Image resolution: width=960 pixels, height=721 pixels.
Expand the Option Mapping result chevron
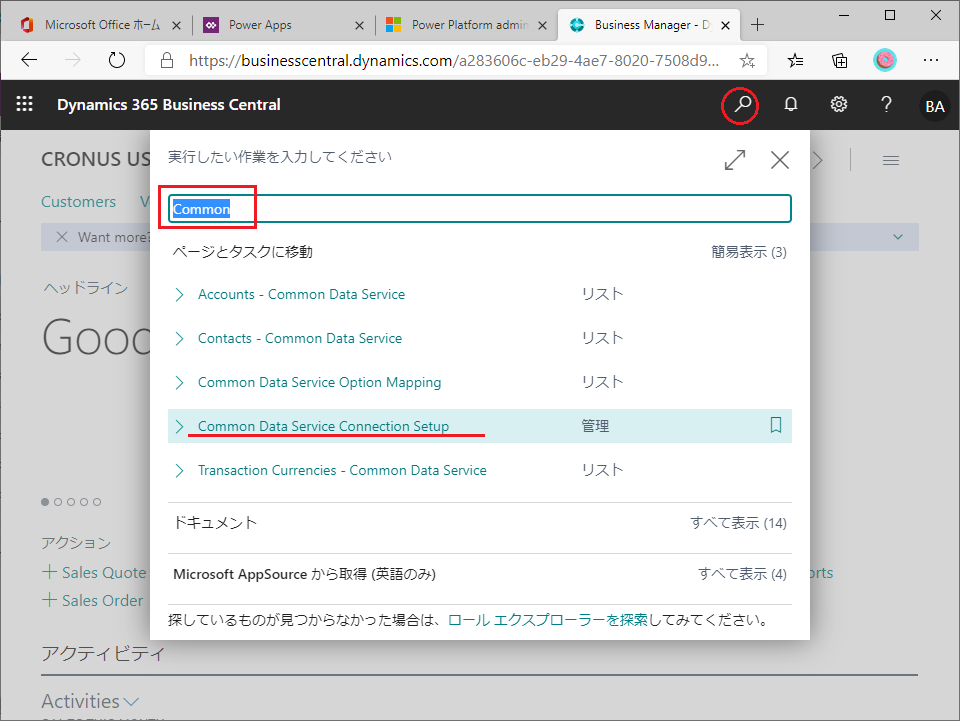pyautogui.click(x=179, y=383)
